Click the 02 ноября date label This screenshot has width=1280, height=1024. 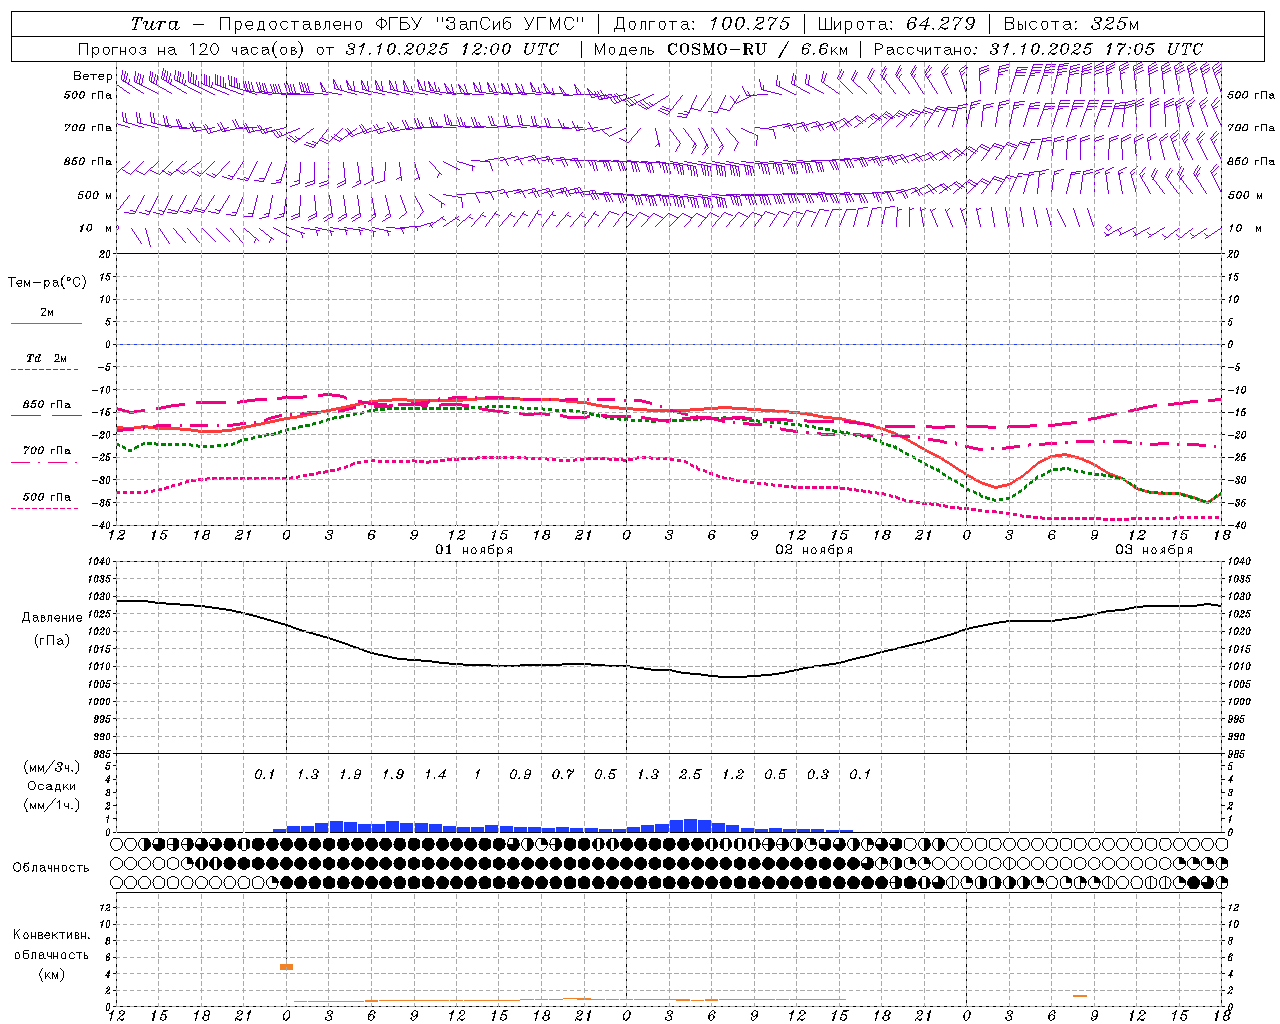point(814,550)
